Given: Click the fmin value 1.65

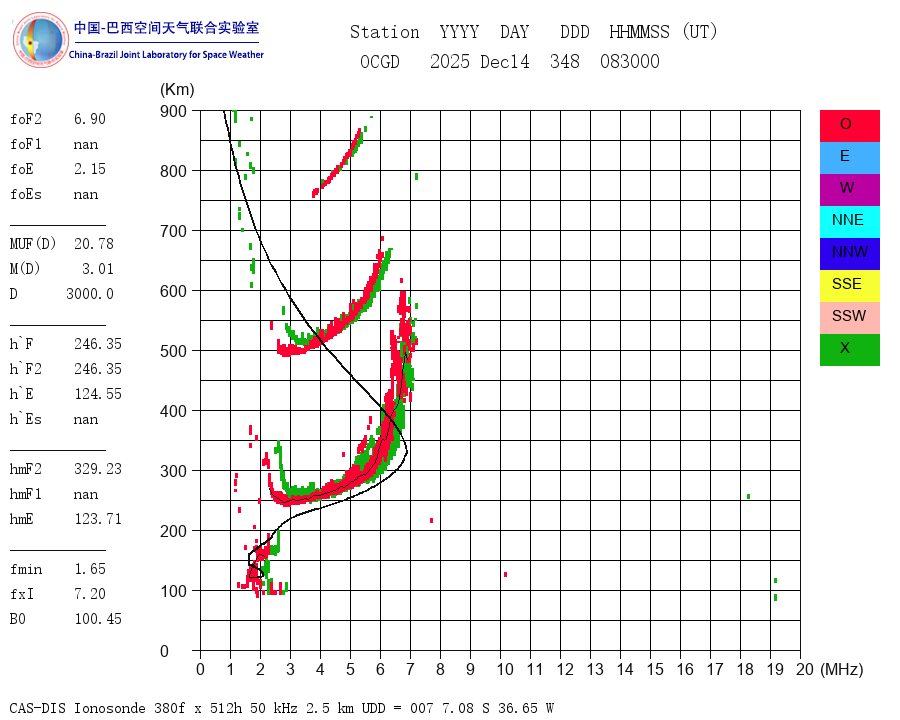Looking at the screenshot, I should click(90, 569).
